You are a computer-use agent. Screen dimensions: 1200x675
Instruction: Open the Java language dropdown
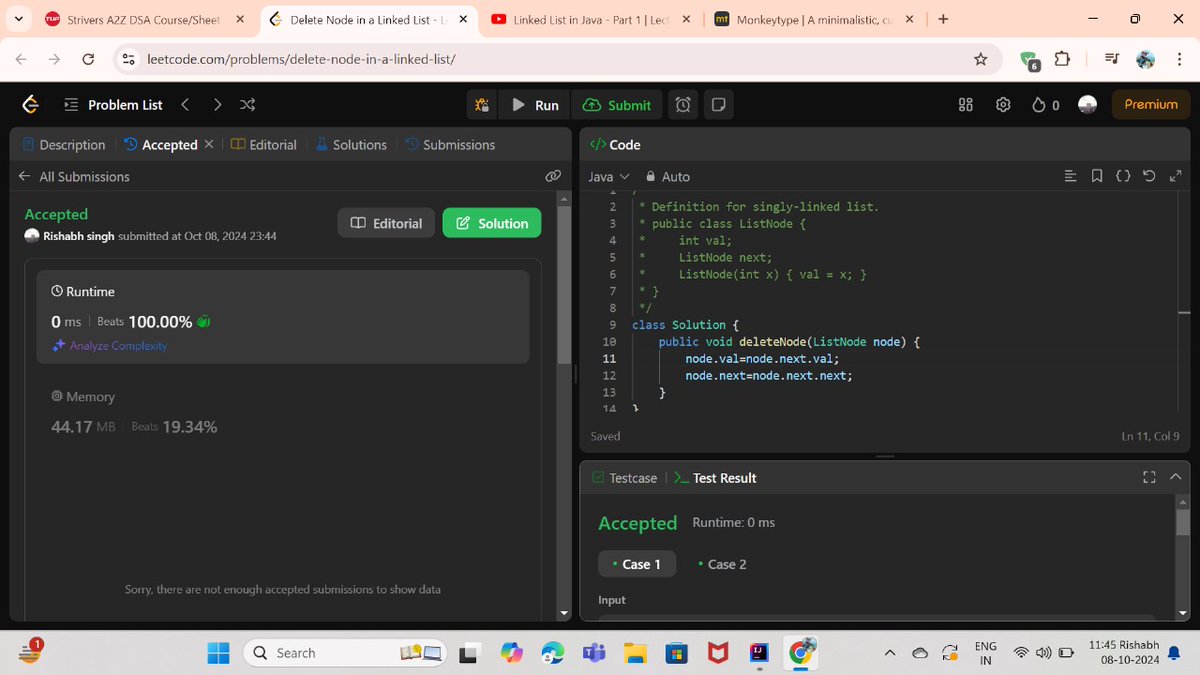pos(609,176)
